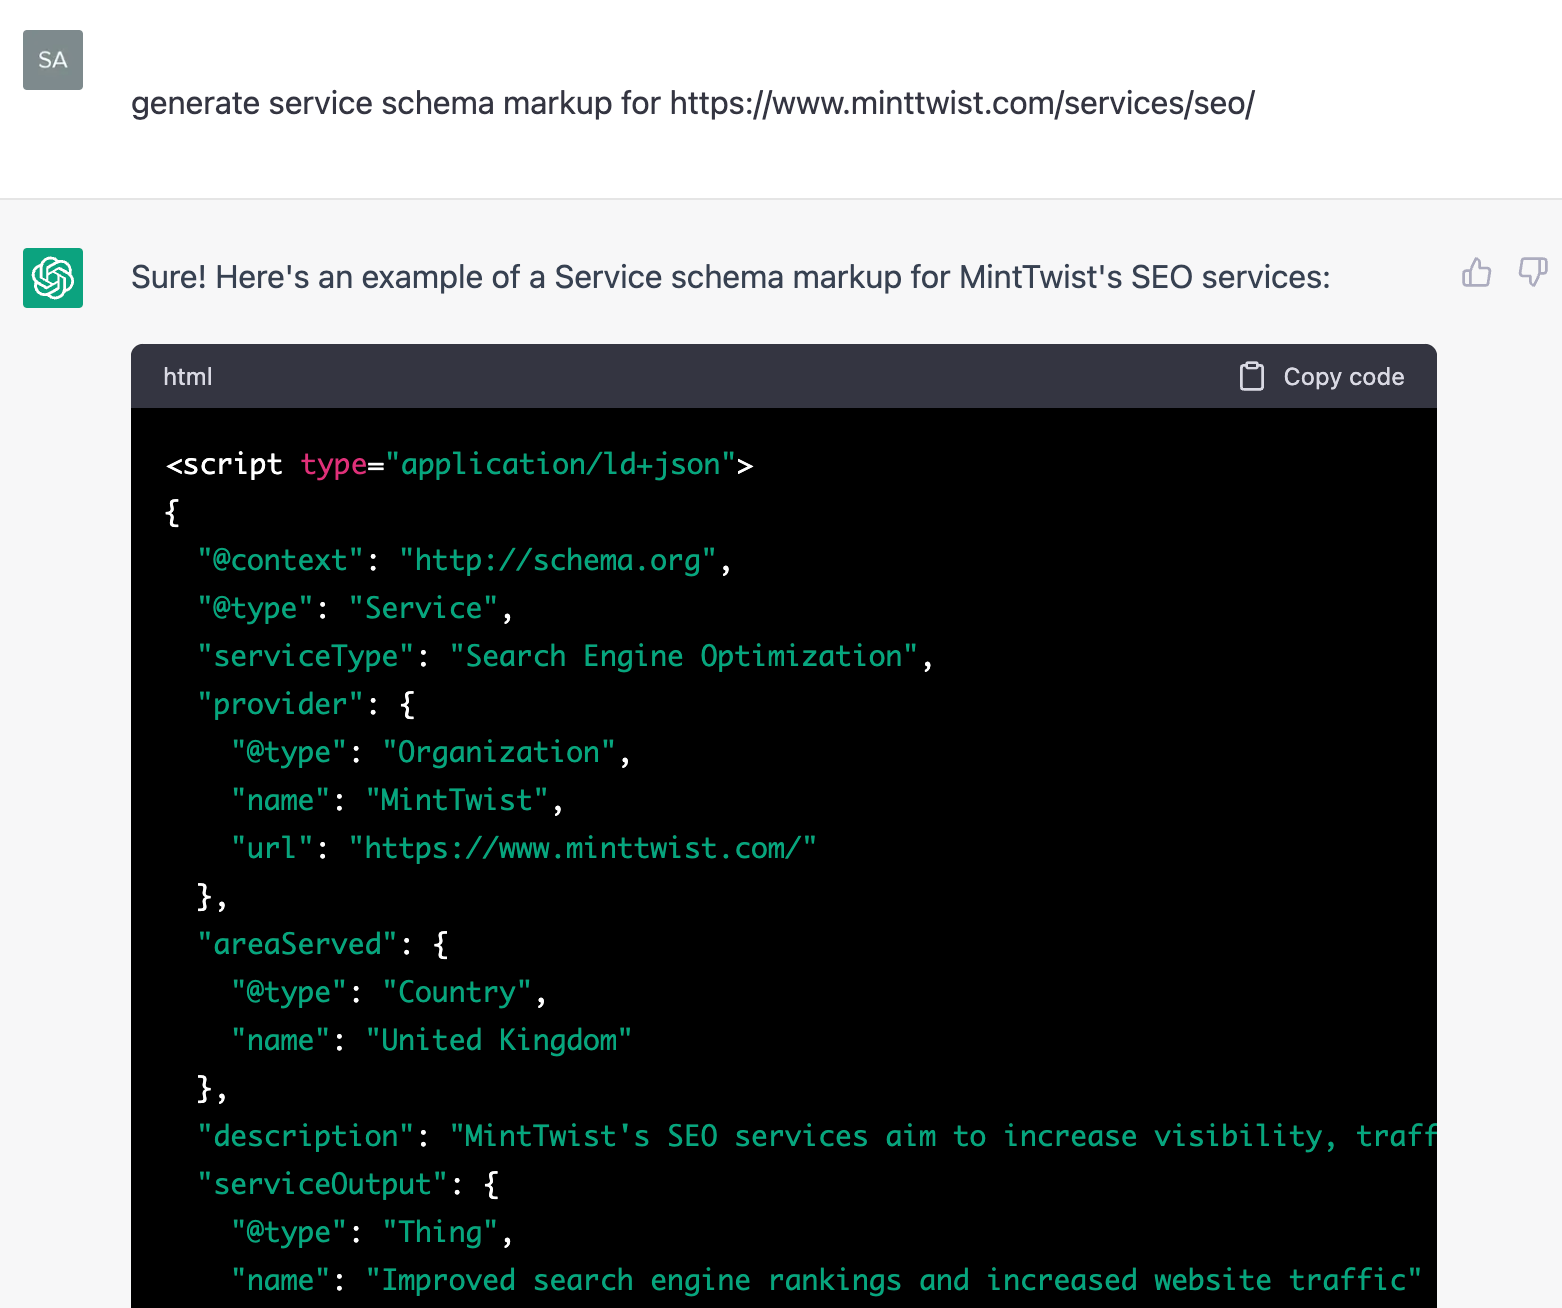Screen dimensions: 1562x1308
Task: Click the "description" MintTwist's SEO services line
Action: click(x=817, y=1136)
